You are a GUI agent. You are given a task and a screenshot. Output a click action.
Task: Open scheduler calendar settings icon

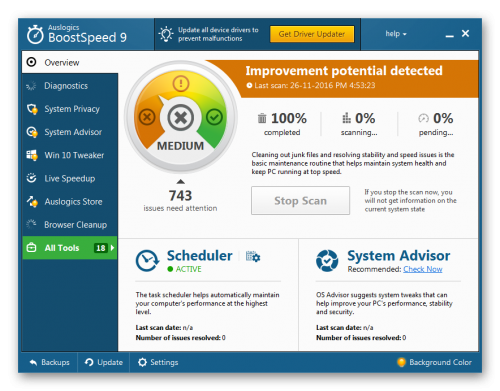(253, 256)
